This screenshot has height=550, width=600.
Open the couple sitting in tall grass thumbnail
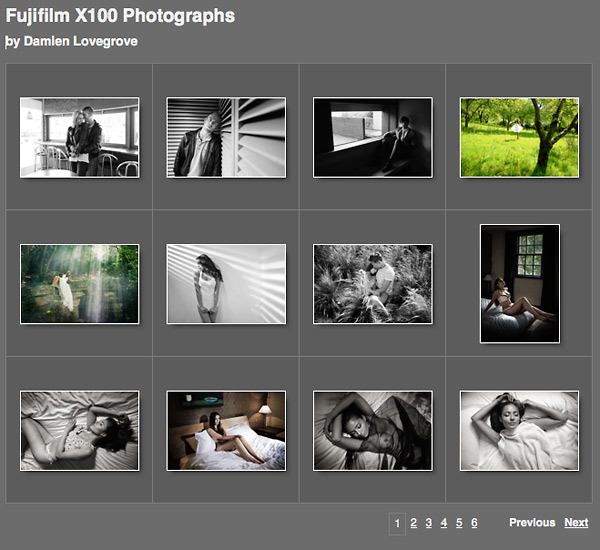(x=373, y=284)
